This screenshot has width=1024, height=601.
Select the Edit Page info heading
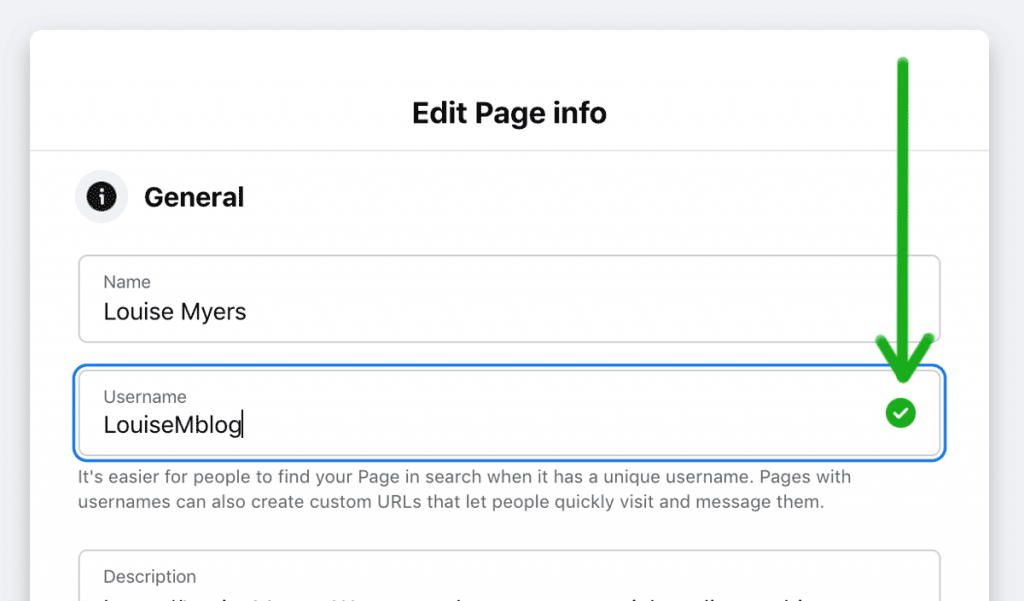(509, 113)
